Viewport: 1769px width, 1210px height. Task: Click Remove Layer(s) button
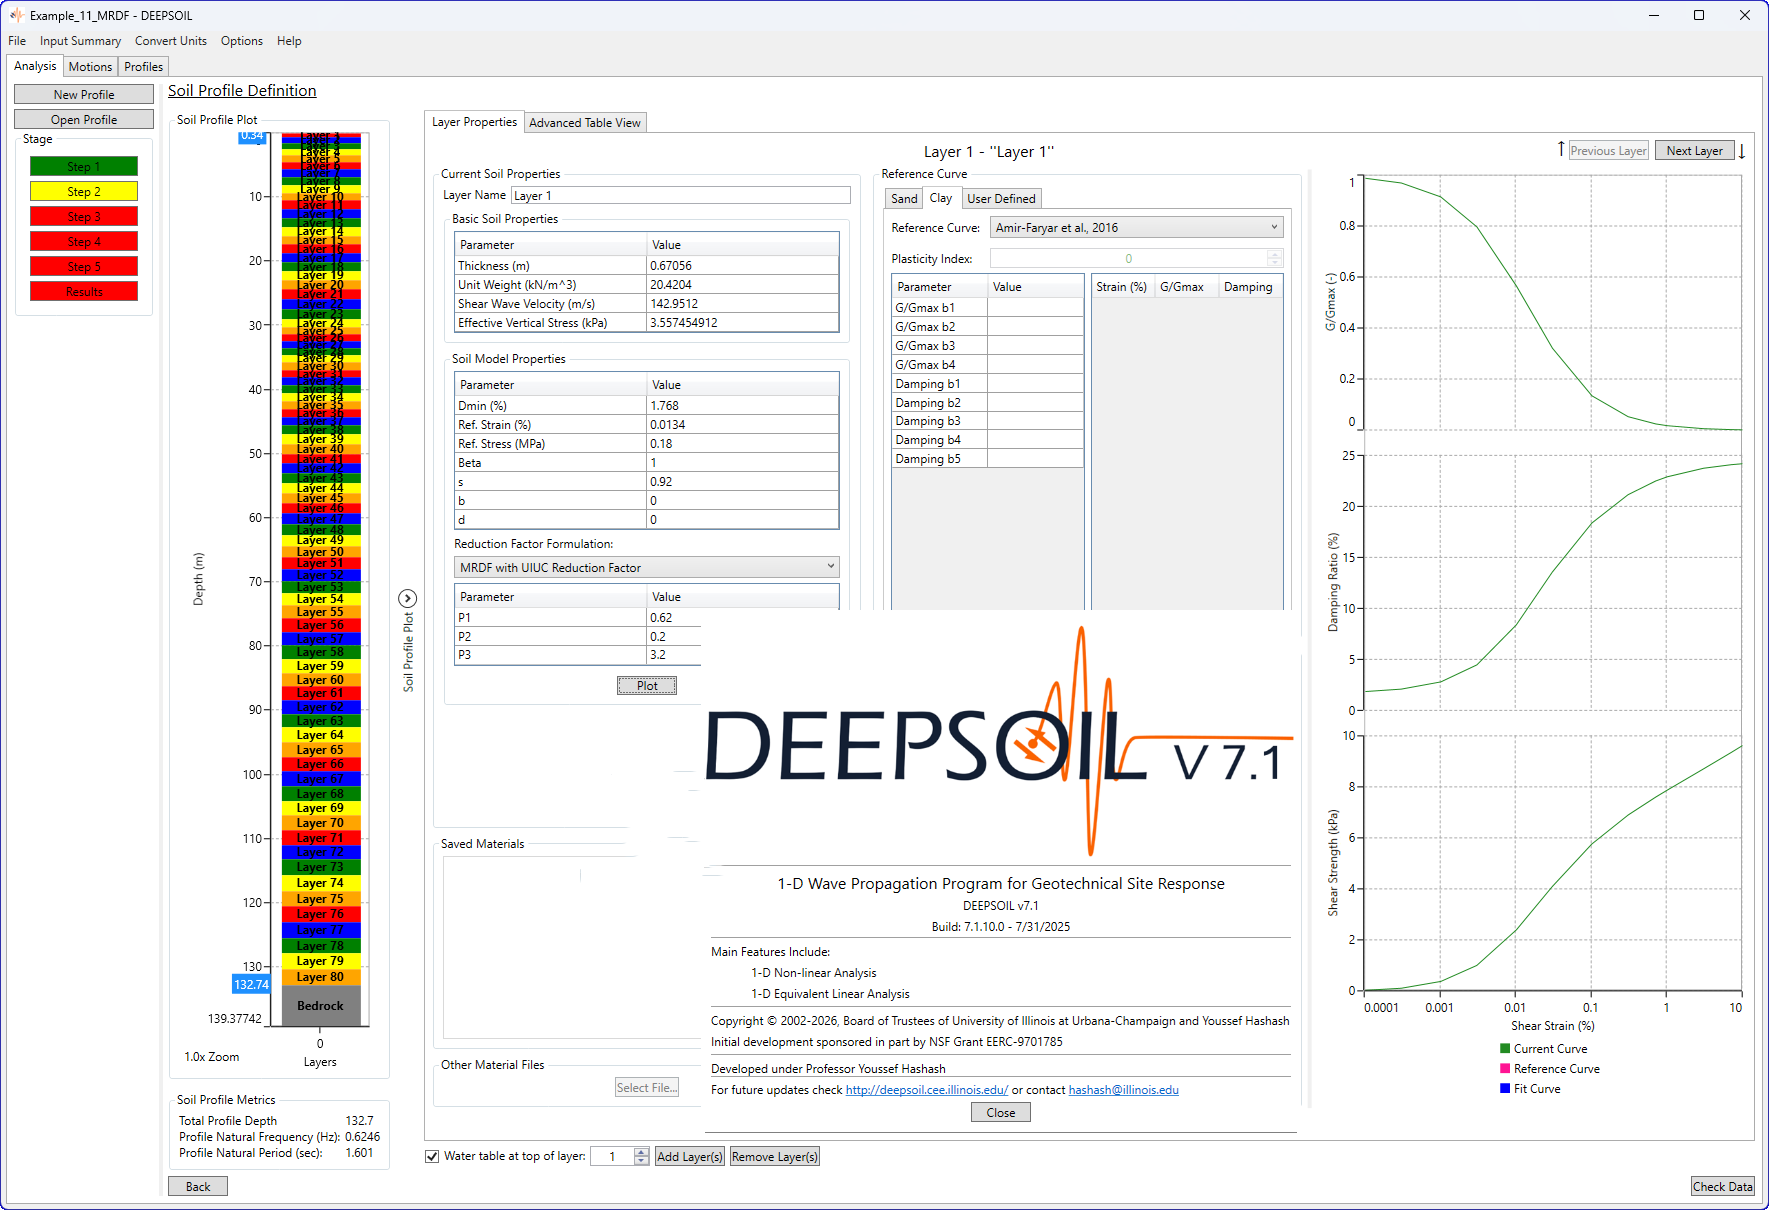[x=775, y=1157]
